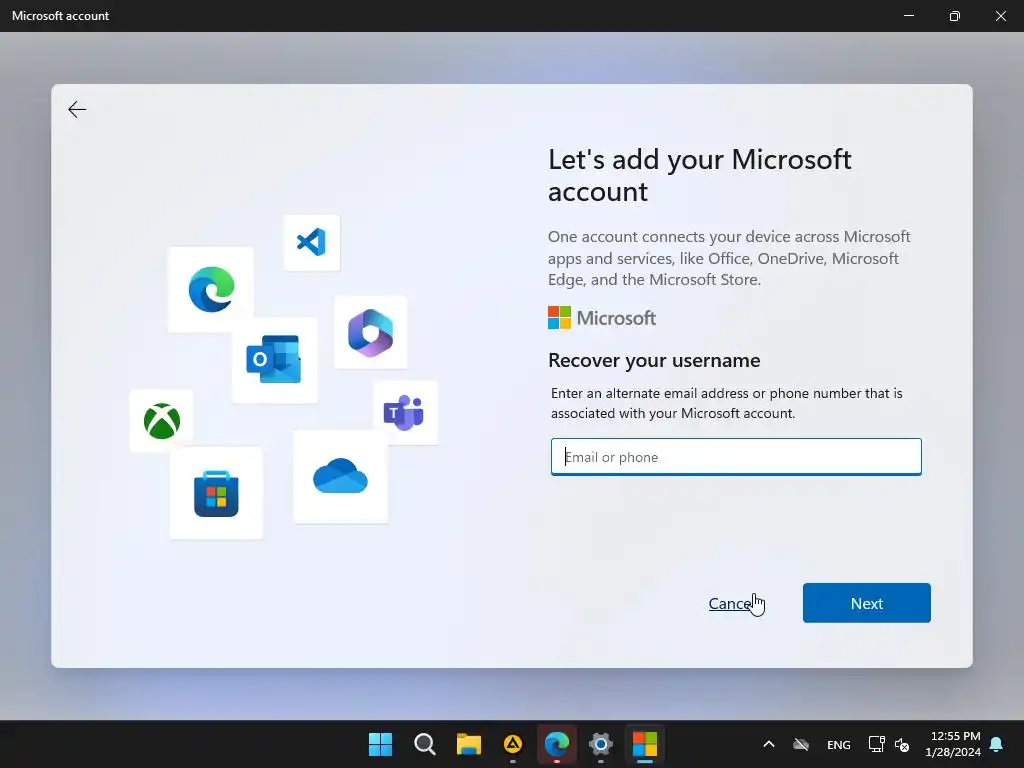Change the ENG input language
Screen dimensions: 1024x768
839,744
